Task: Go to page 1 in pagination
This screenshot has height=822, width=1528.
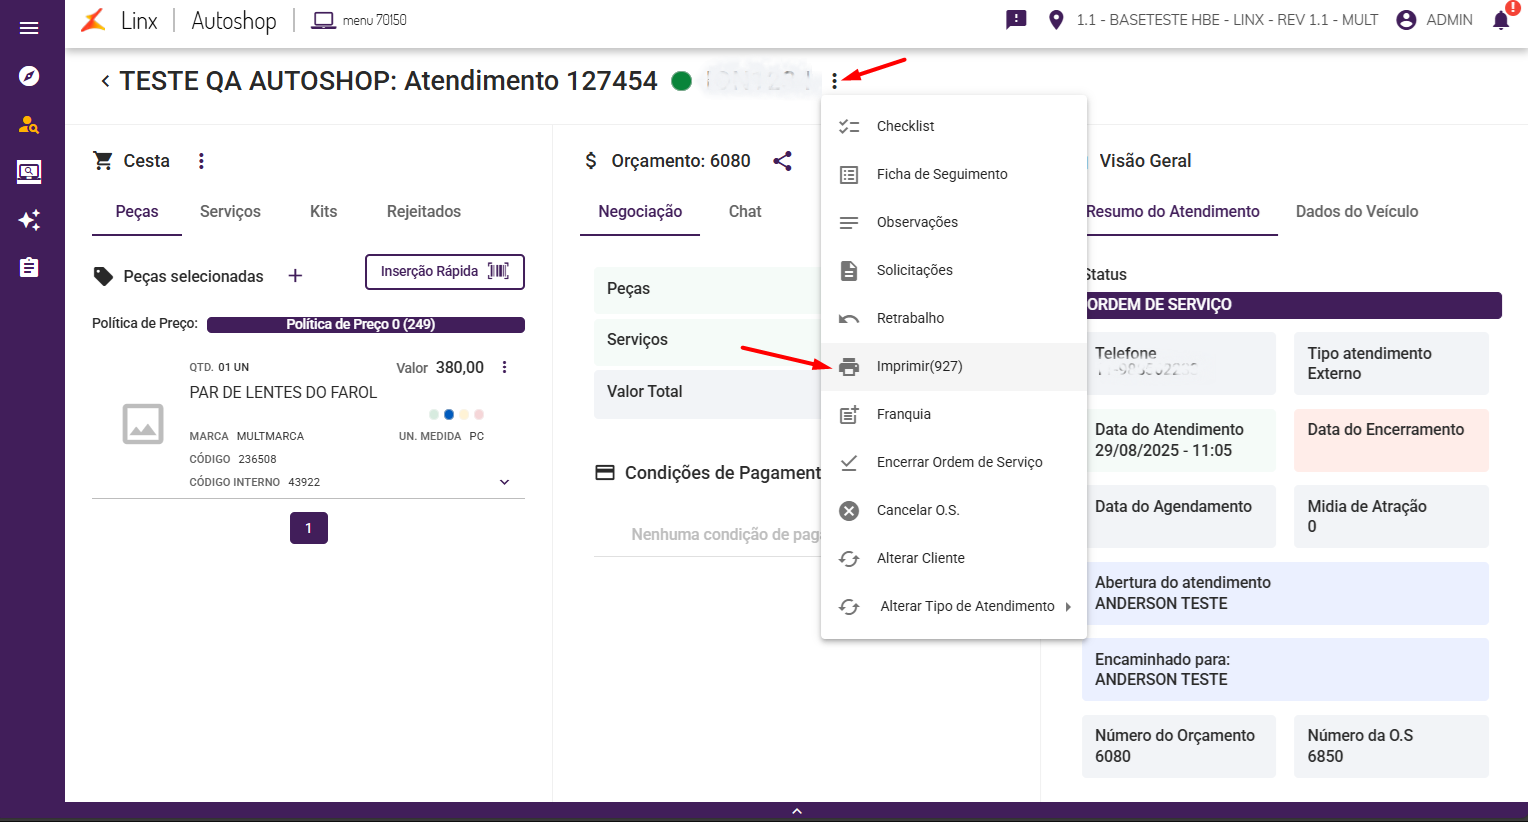Action: tap(309, 528)
